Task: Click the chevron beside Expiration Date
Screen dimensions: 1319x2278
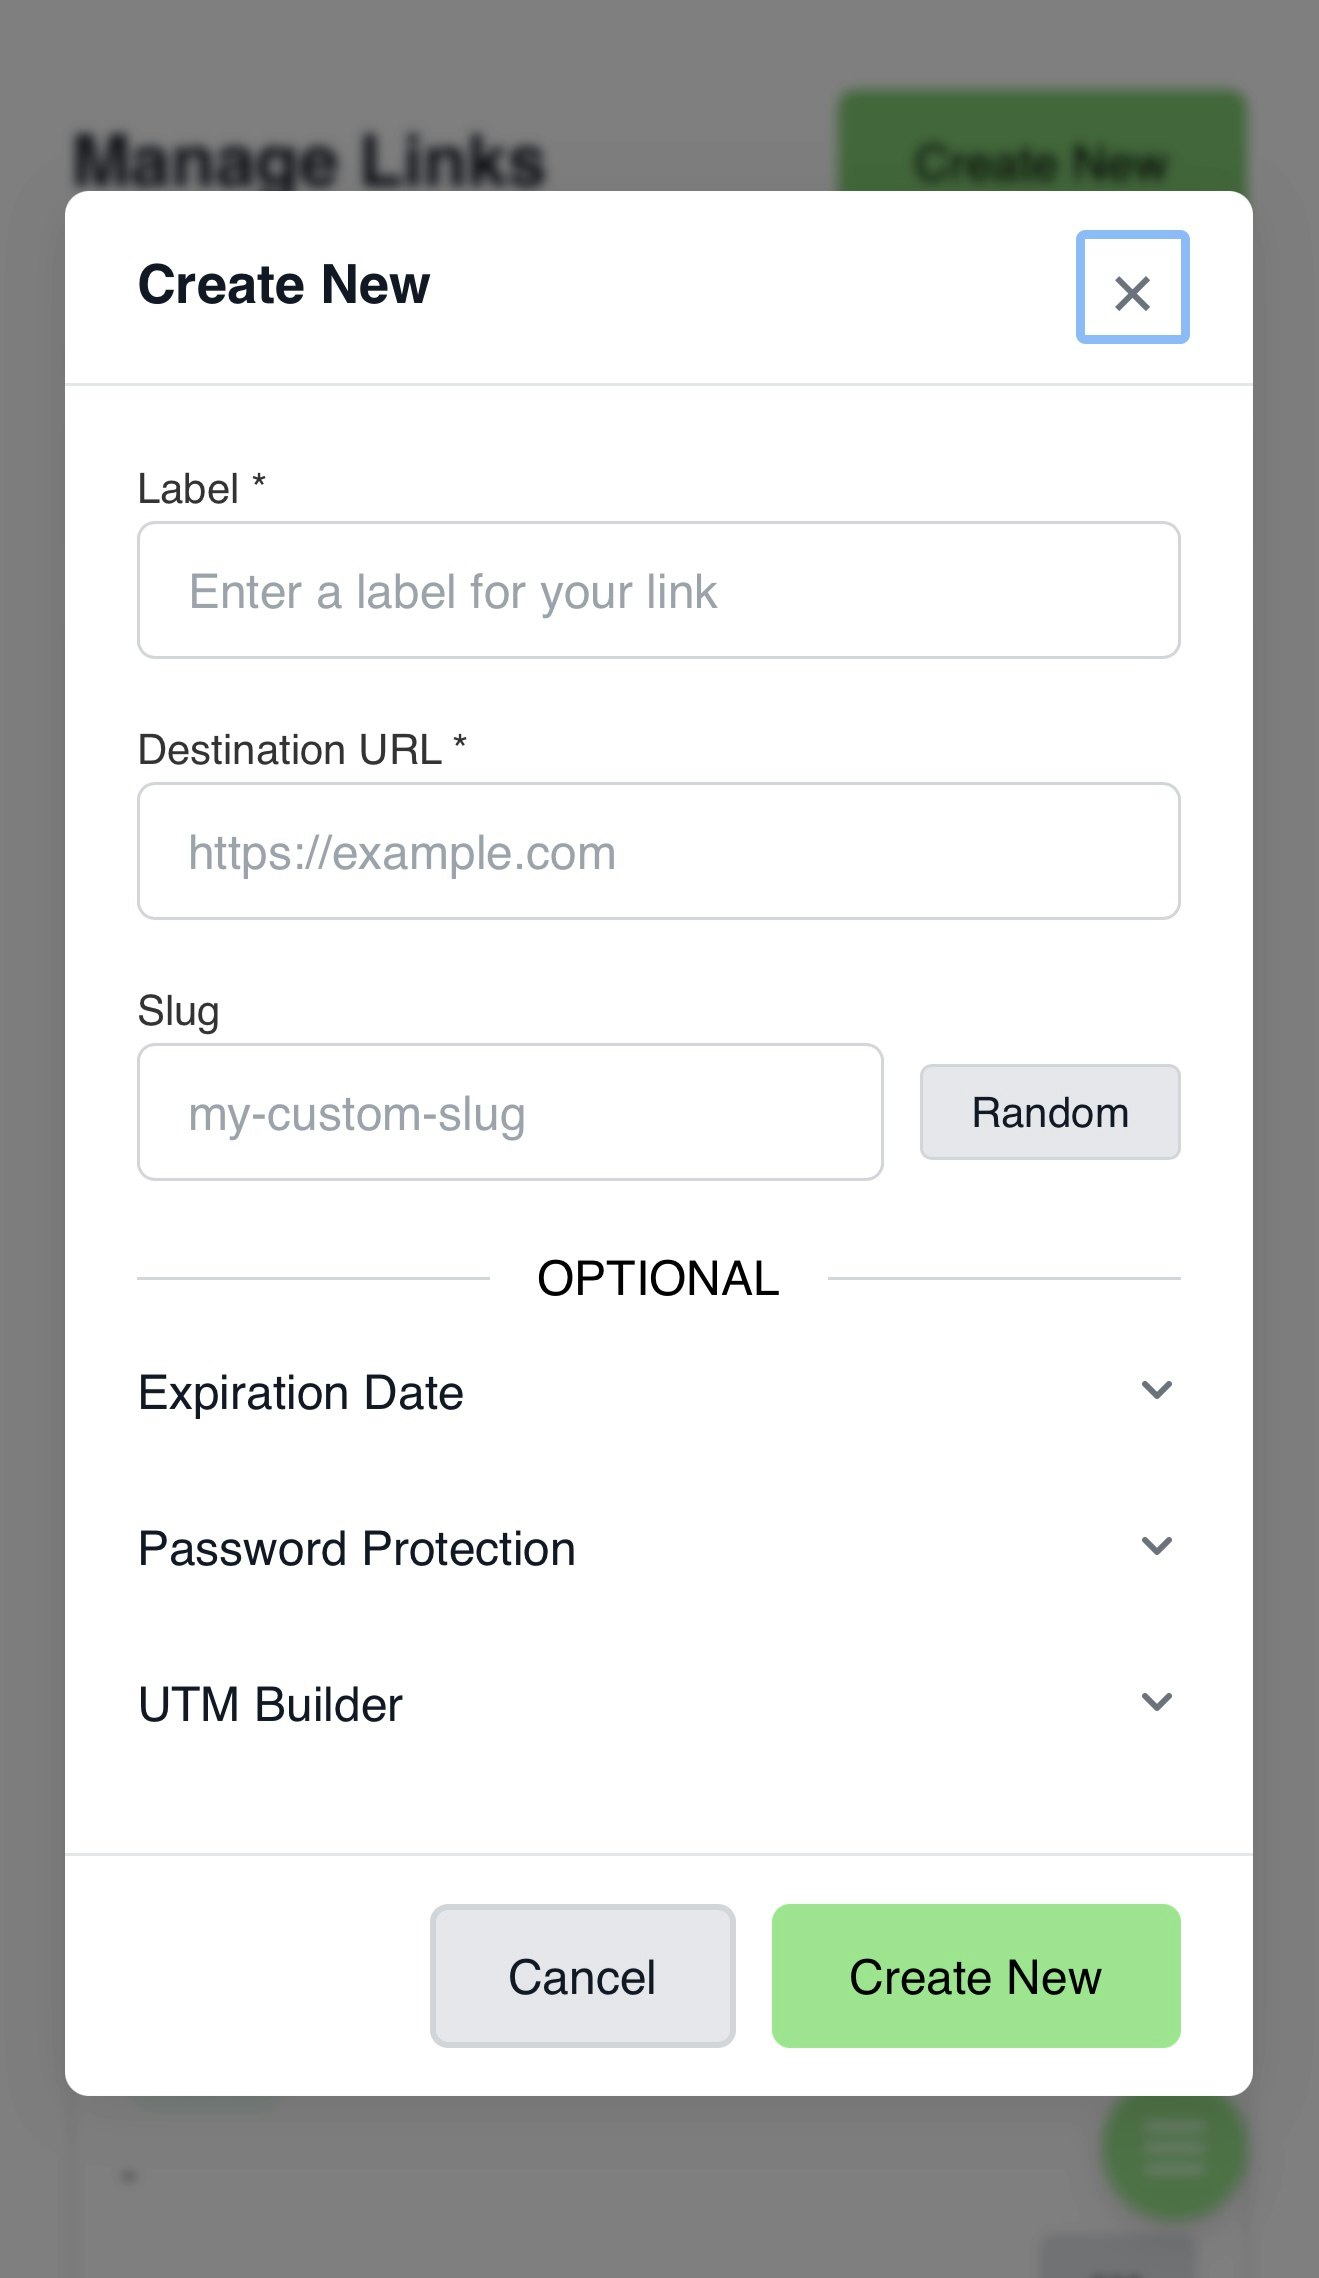Action: click(x=1156, y=1390)
